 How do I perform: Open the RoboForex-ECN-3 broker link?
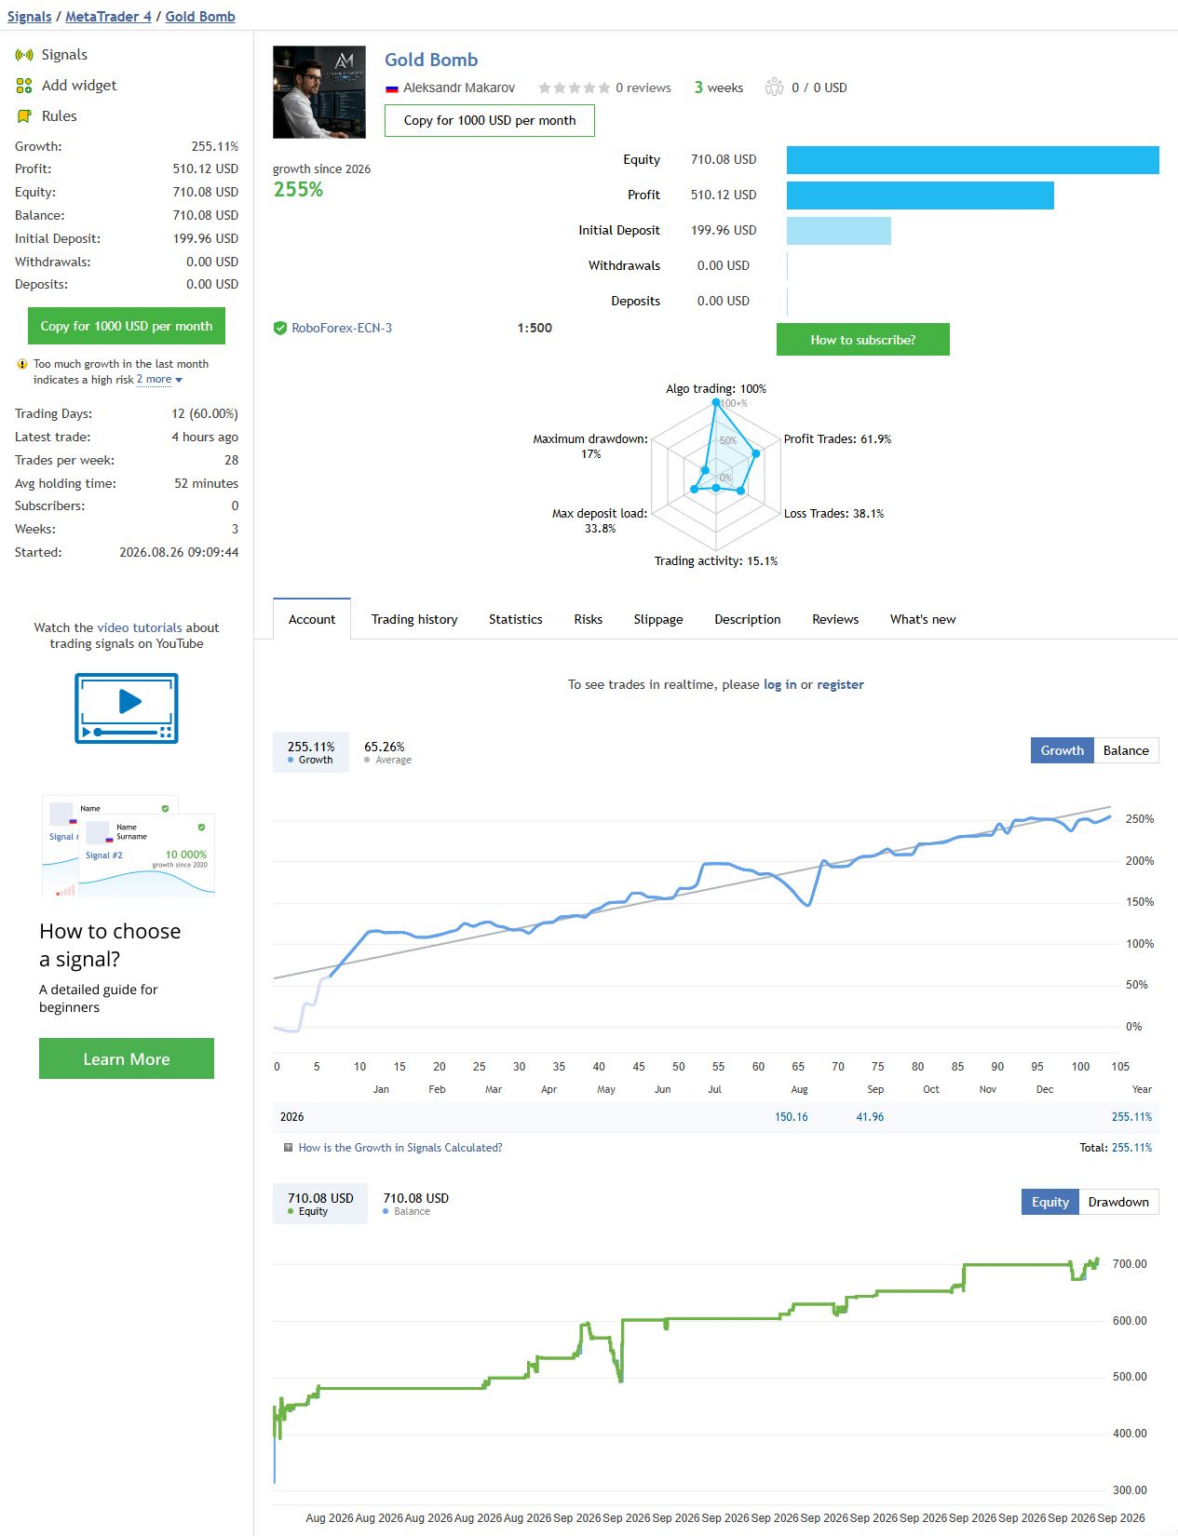coord(342,328)
